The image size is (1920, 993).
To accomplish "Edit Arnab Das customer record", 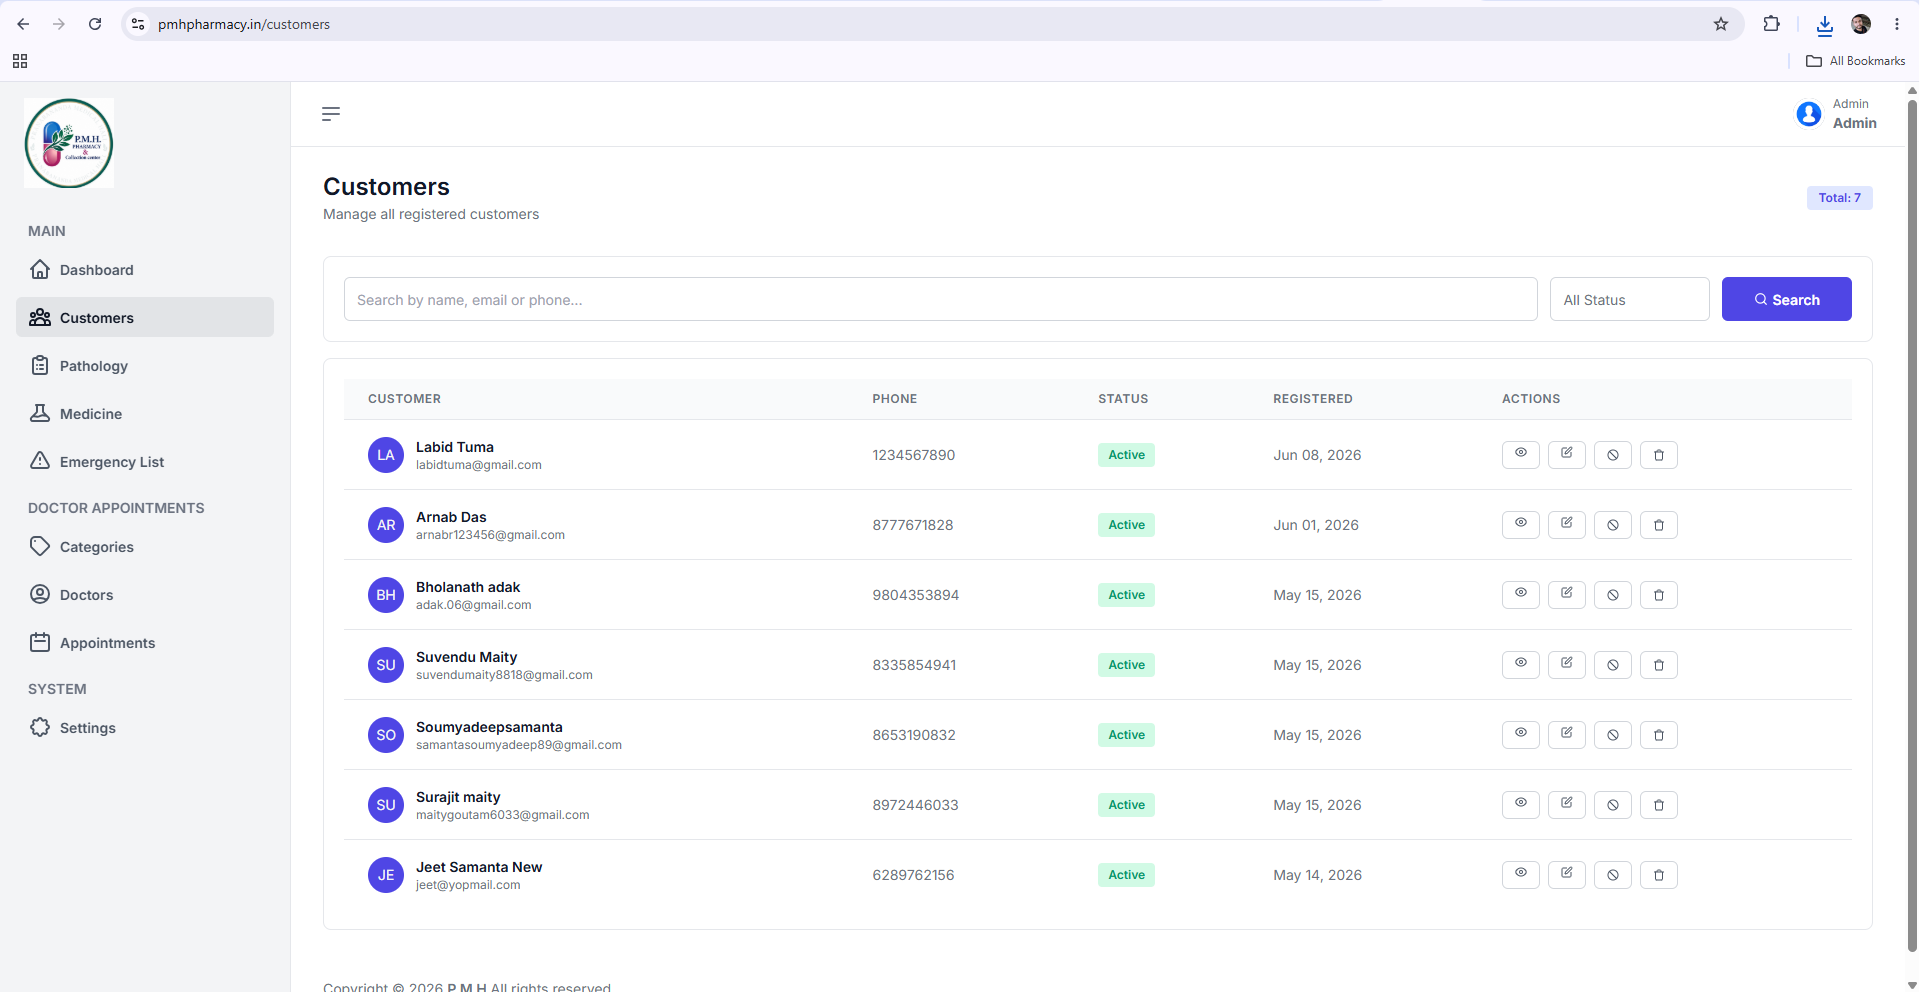I will point(1567,525).
